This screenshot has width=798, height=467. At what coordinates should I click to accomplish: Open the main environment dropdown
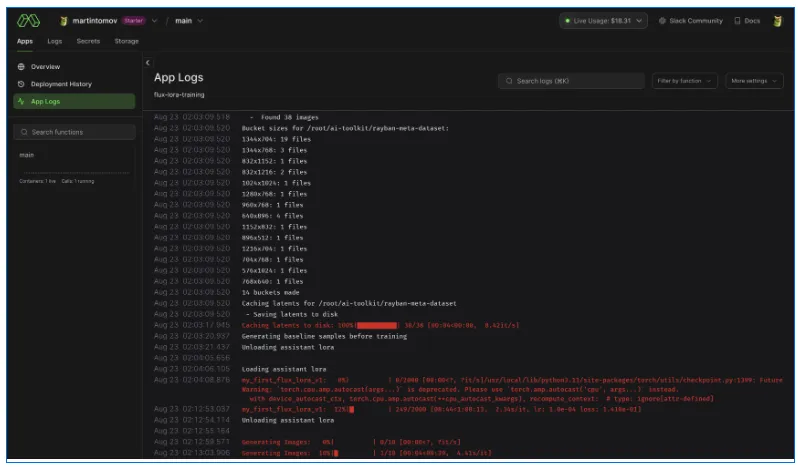click(189, 21)
